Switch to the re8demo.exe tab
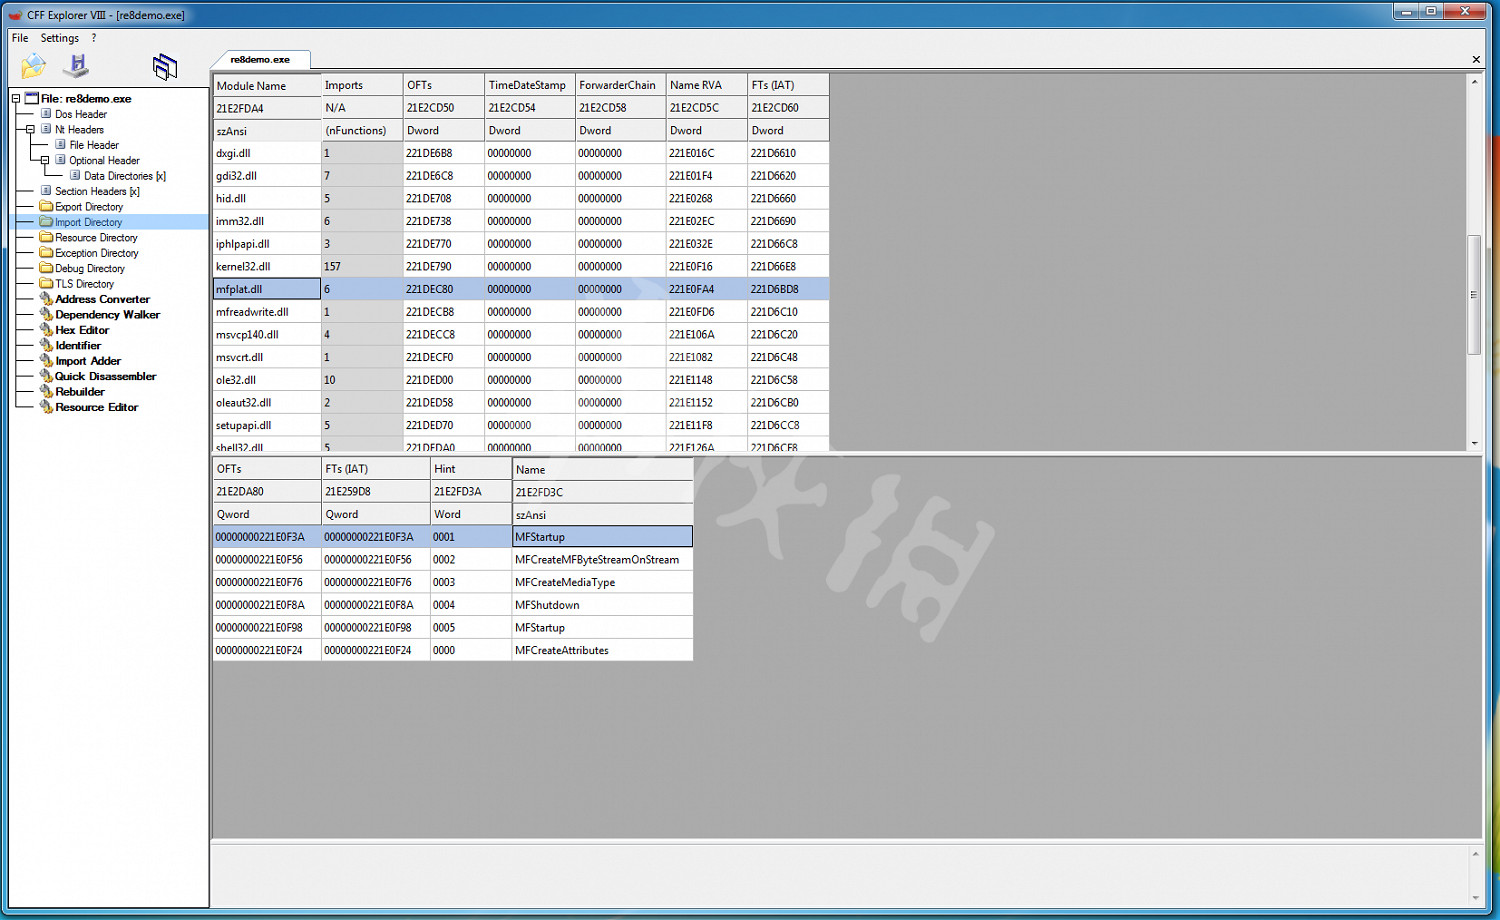The image size is (1500, 920). click(x=260, y=59)
